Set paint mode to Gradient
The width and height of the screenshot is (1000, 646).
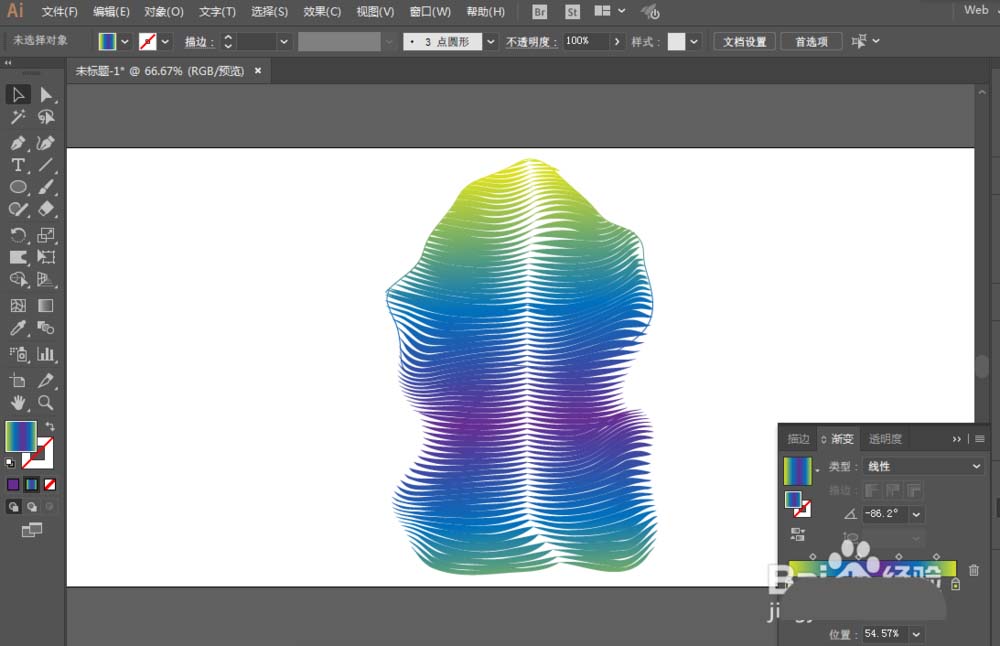(31, 485)
